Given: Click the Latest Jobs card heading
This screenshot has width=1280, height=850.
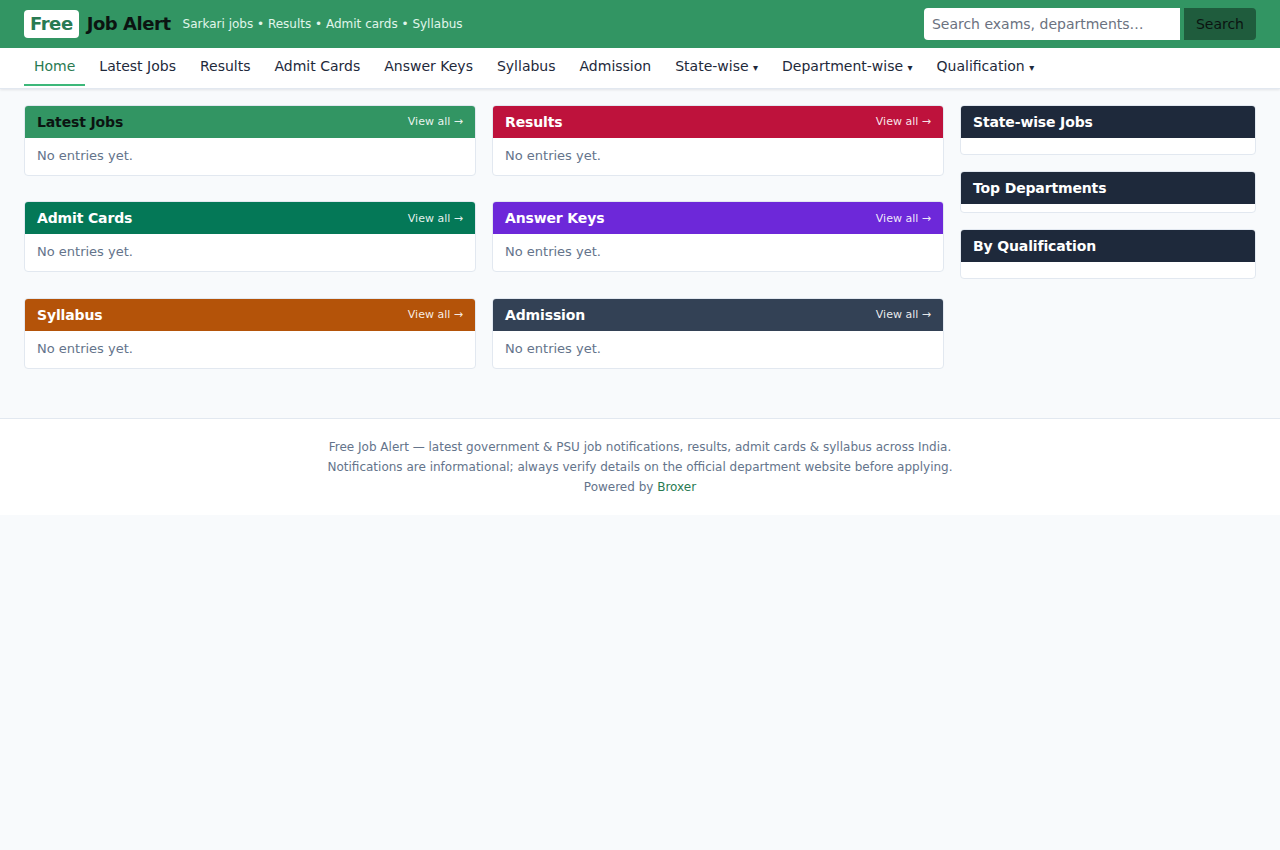Looking at the screenshot, I should (x=80, y=122).
